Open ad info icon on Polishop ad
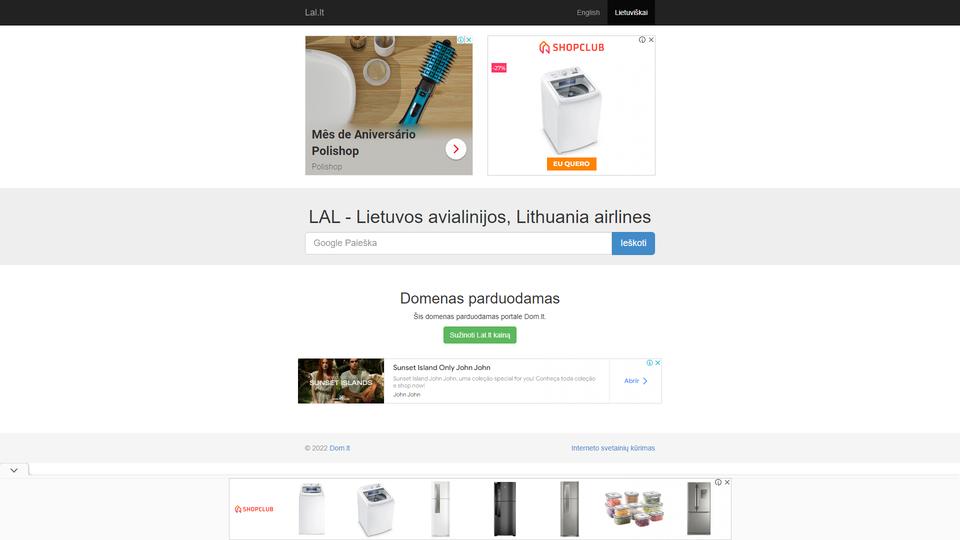Screen dimensions: 960x540 [x=461, y=40]
